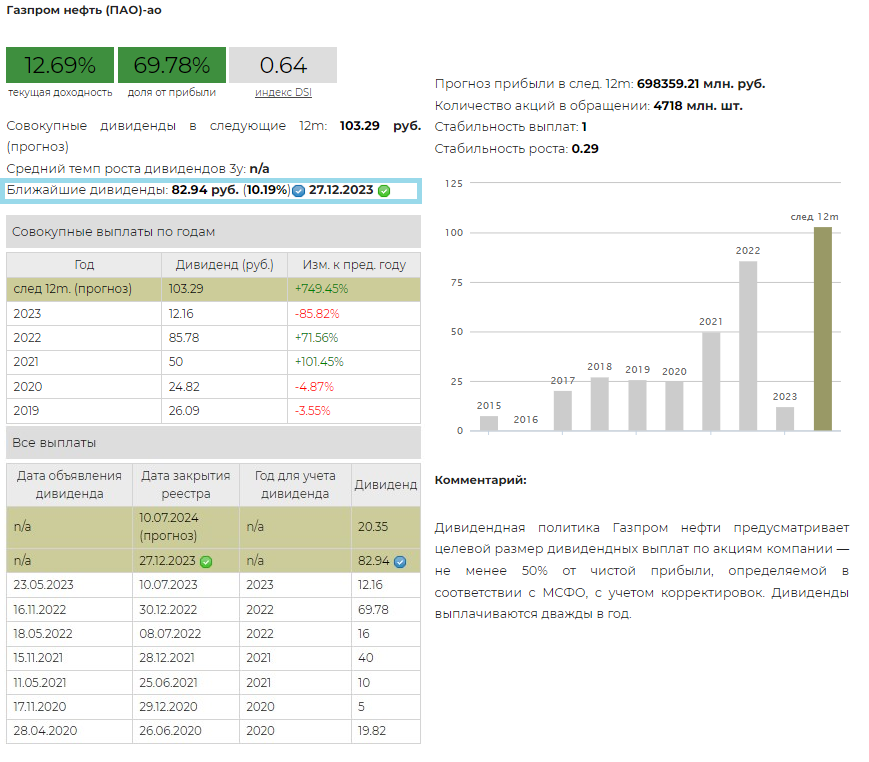This screenshot has height=762, width=869.
Task: Click the Изм. к пред. году column header
Action: point(348,265)
